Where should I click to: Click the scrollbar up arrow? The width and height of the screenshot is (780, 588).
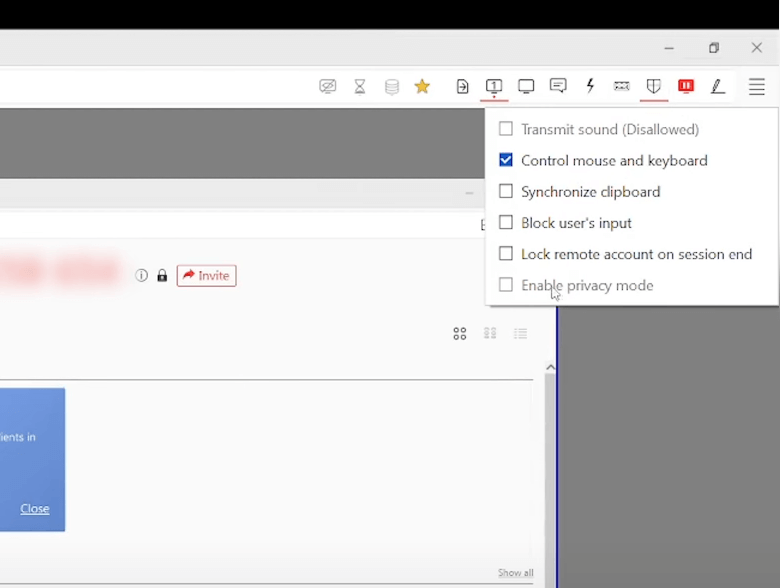tap(550, 368)
